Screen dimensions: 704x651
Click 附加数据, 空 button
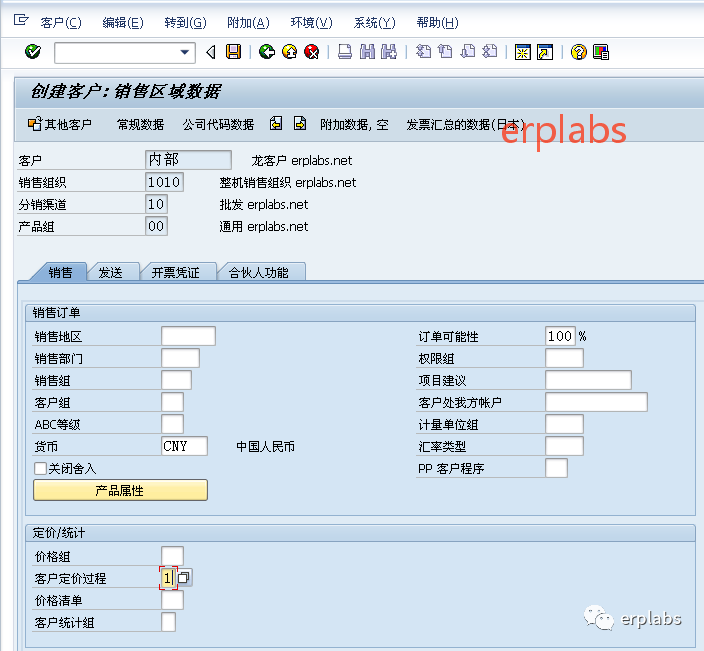coord(354,124)
